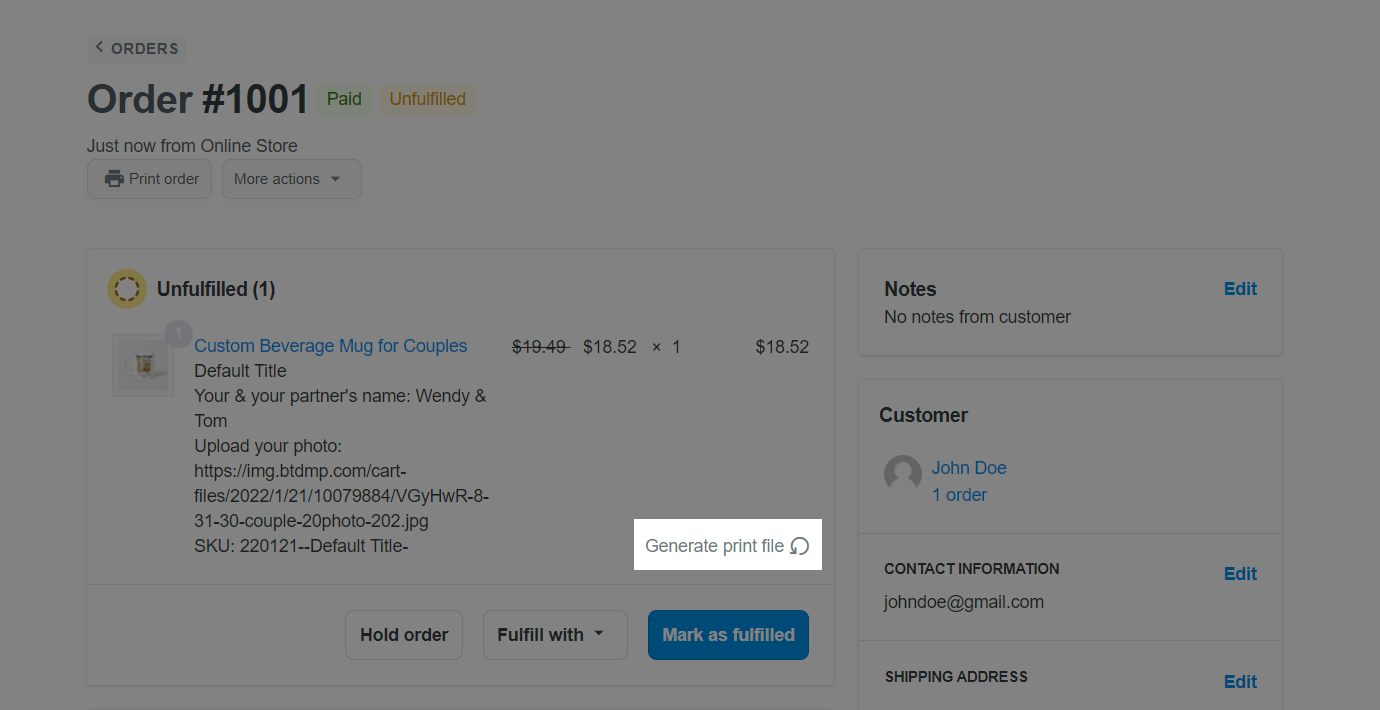1380x710 pixels.
Task: Open the More actions dropdown
Action: [x=291, y=179]
